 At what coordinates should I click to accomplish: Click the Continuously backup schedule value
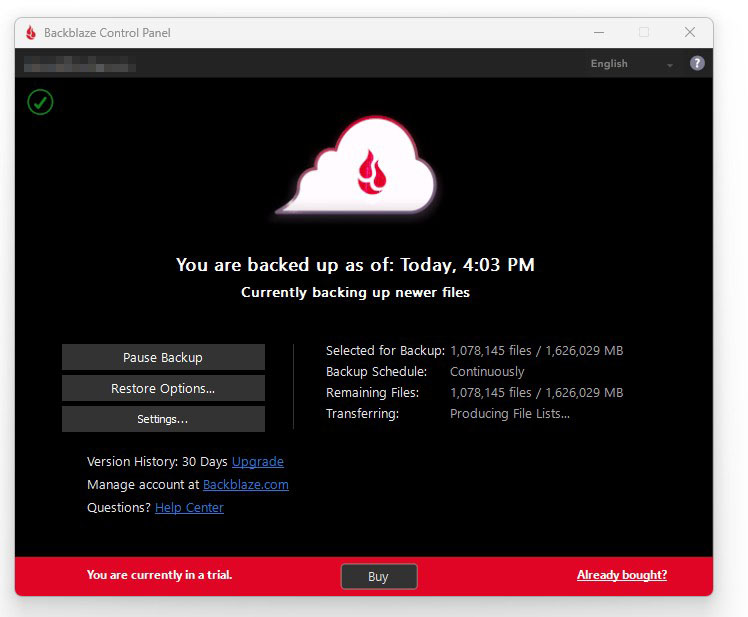point(487,372)
